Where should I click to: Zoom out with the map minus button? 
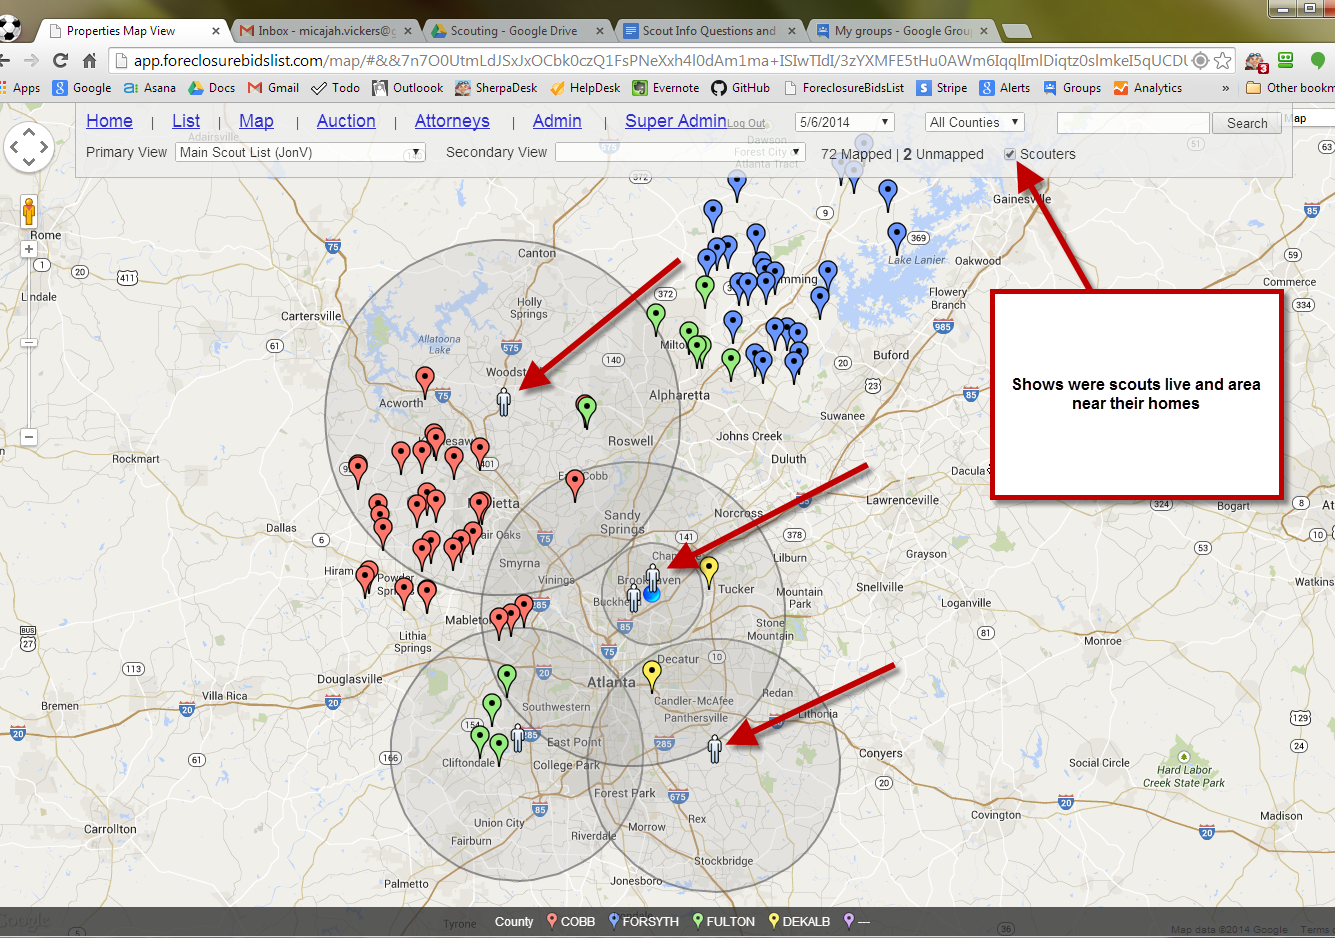(x=29, y=437)
